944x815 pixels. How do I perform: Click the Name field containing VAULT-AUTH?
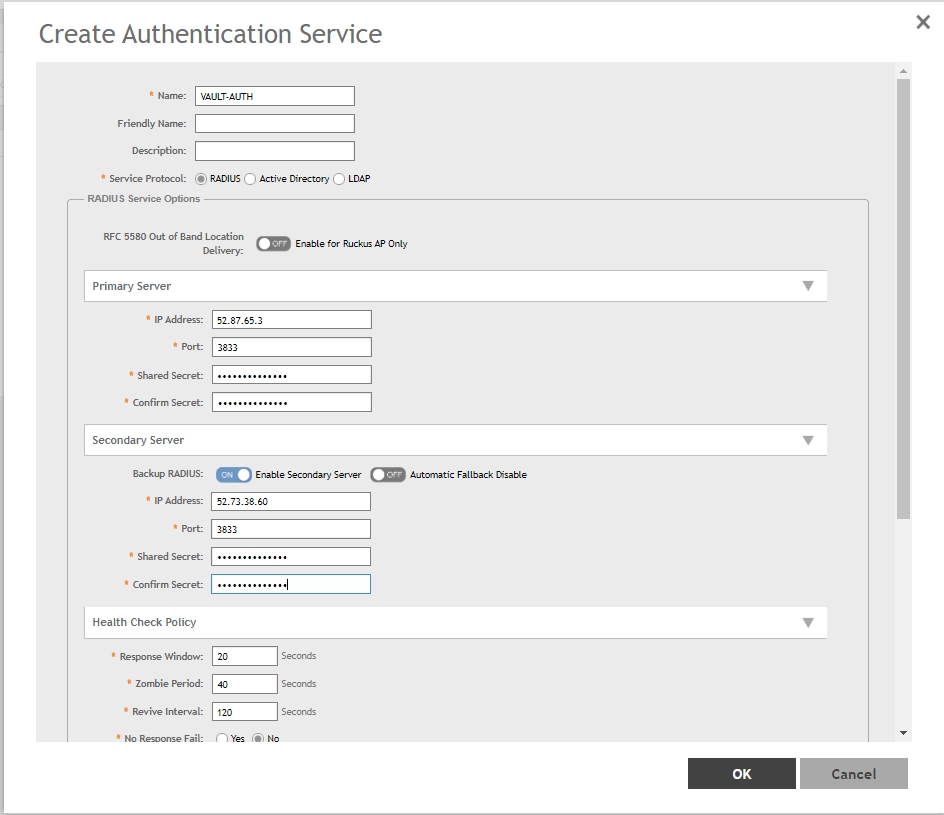pos(274,96)
